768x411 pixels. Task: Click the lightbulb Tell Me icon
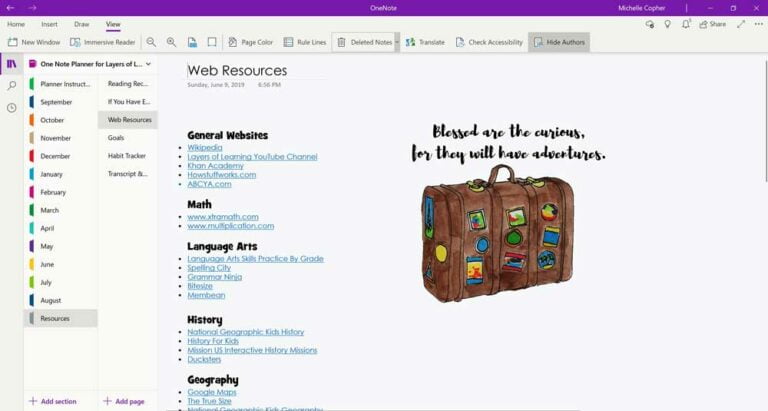(x=667, y=24)
